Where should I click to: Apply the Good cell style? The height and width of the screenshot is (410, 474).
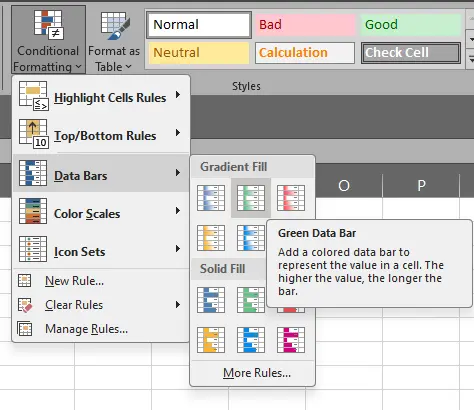tap(411, 25)
